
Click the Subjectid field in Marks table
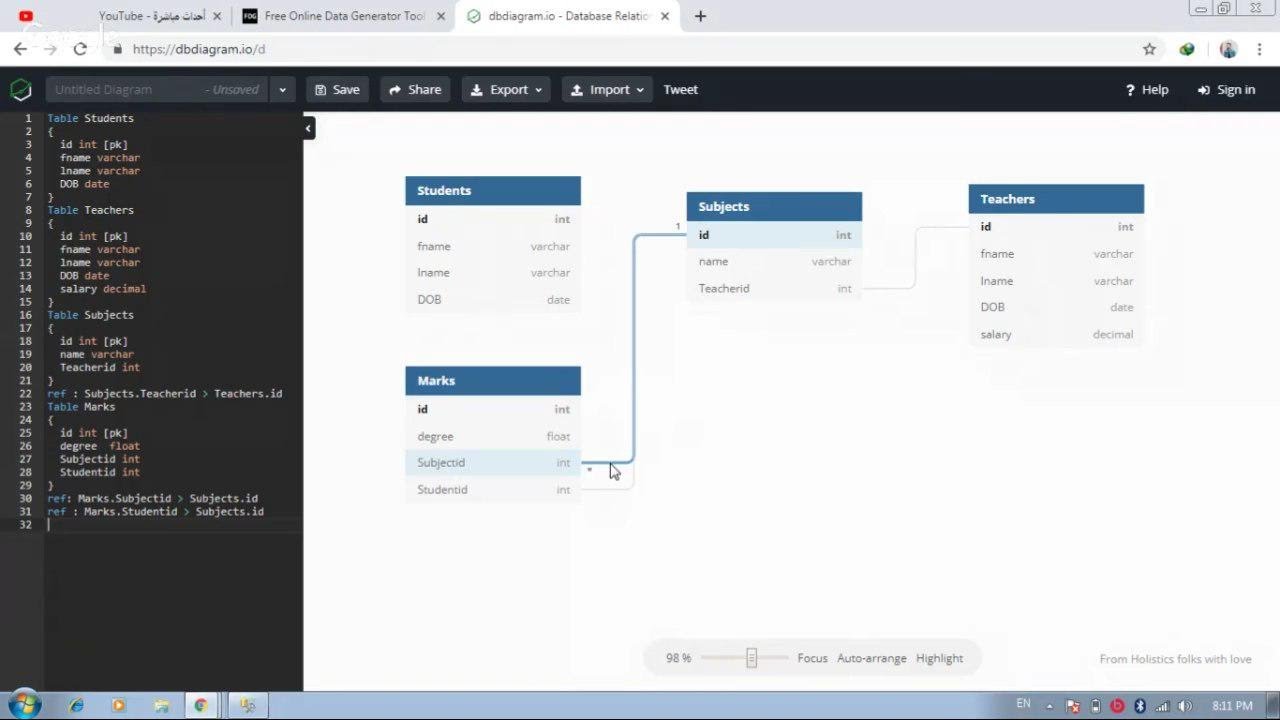click(493, 463)
